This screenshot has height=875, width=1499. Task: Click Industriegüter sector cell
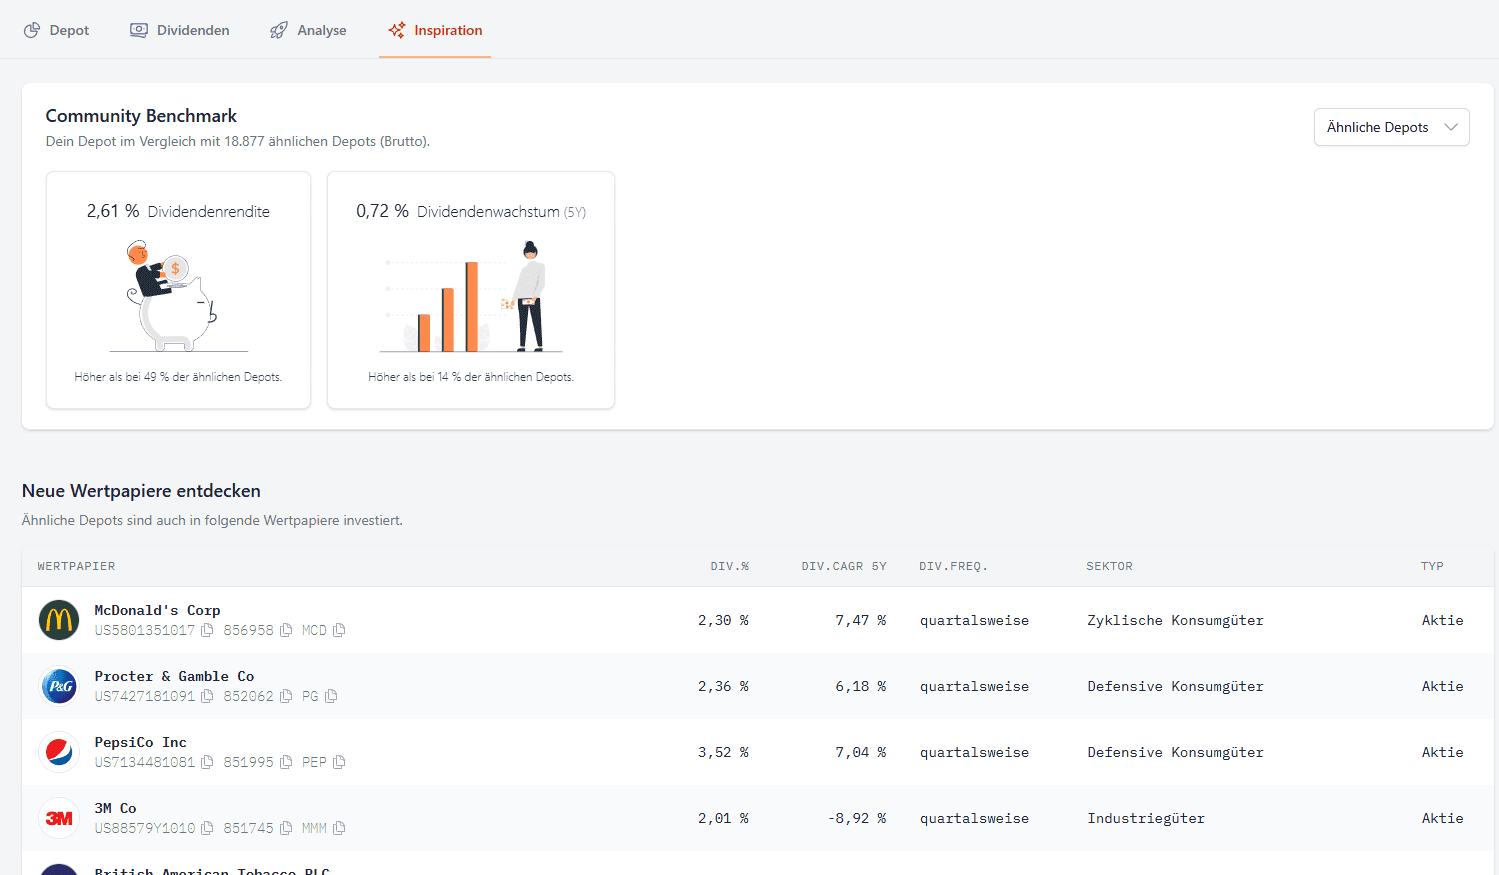click(x=1146, y=818)
